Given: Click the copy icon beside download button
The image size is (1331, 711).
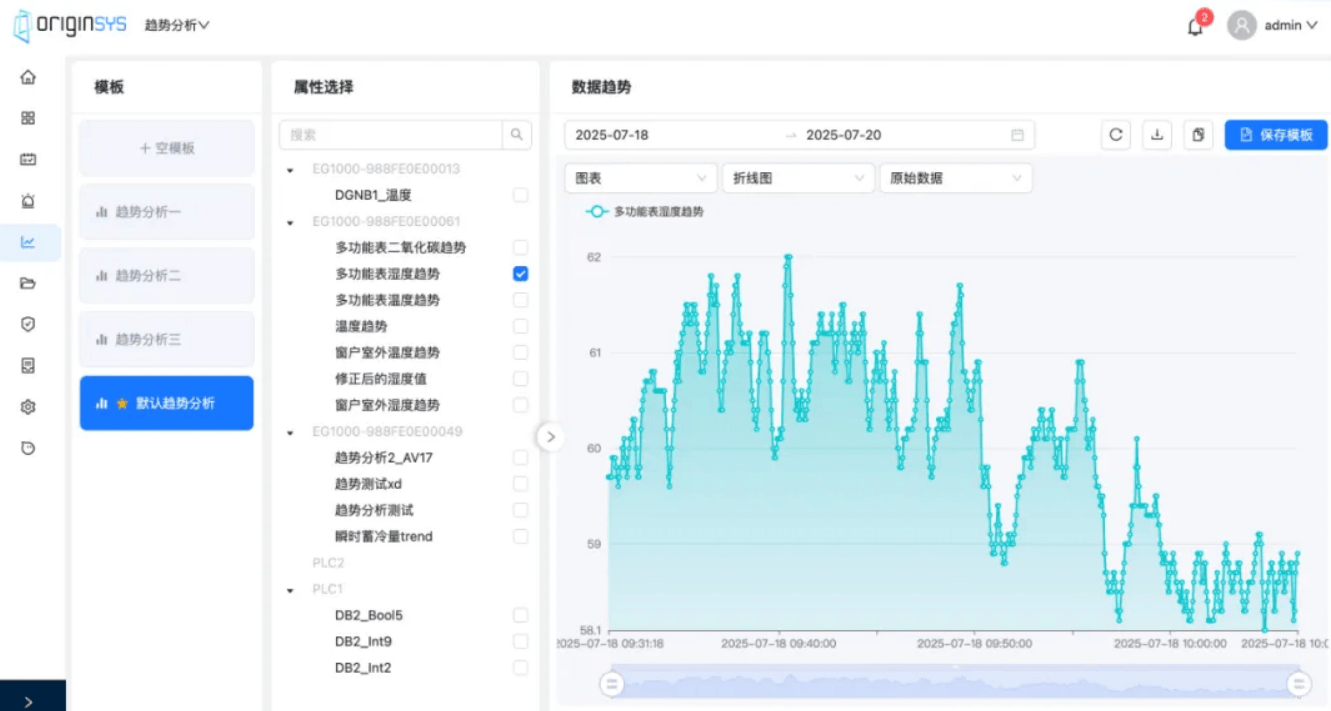Looking at the screenshot, I should point(1198,135).
